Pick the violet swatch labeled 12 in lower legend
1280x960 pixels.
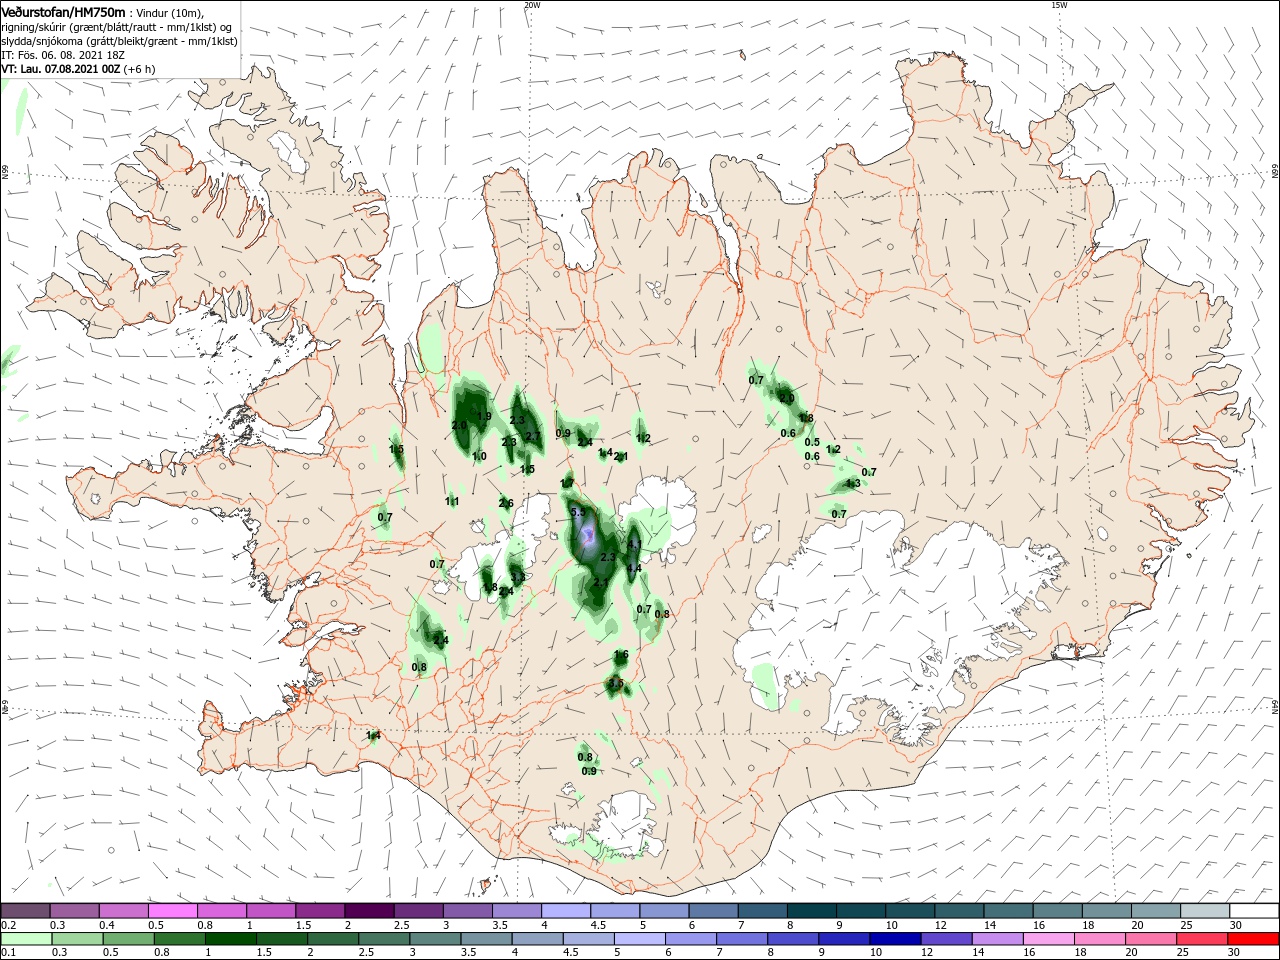point(946,939)
